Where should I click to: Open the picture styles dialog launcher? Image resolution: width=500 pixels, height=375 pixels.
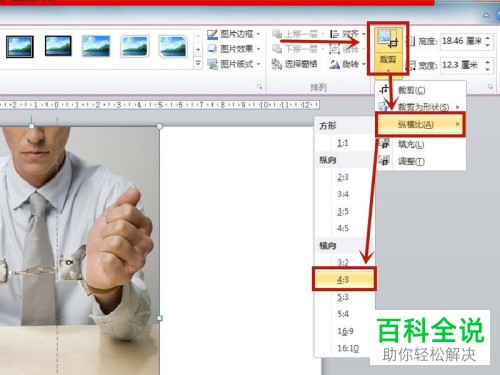point(259,87)
